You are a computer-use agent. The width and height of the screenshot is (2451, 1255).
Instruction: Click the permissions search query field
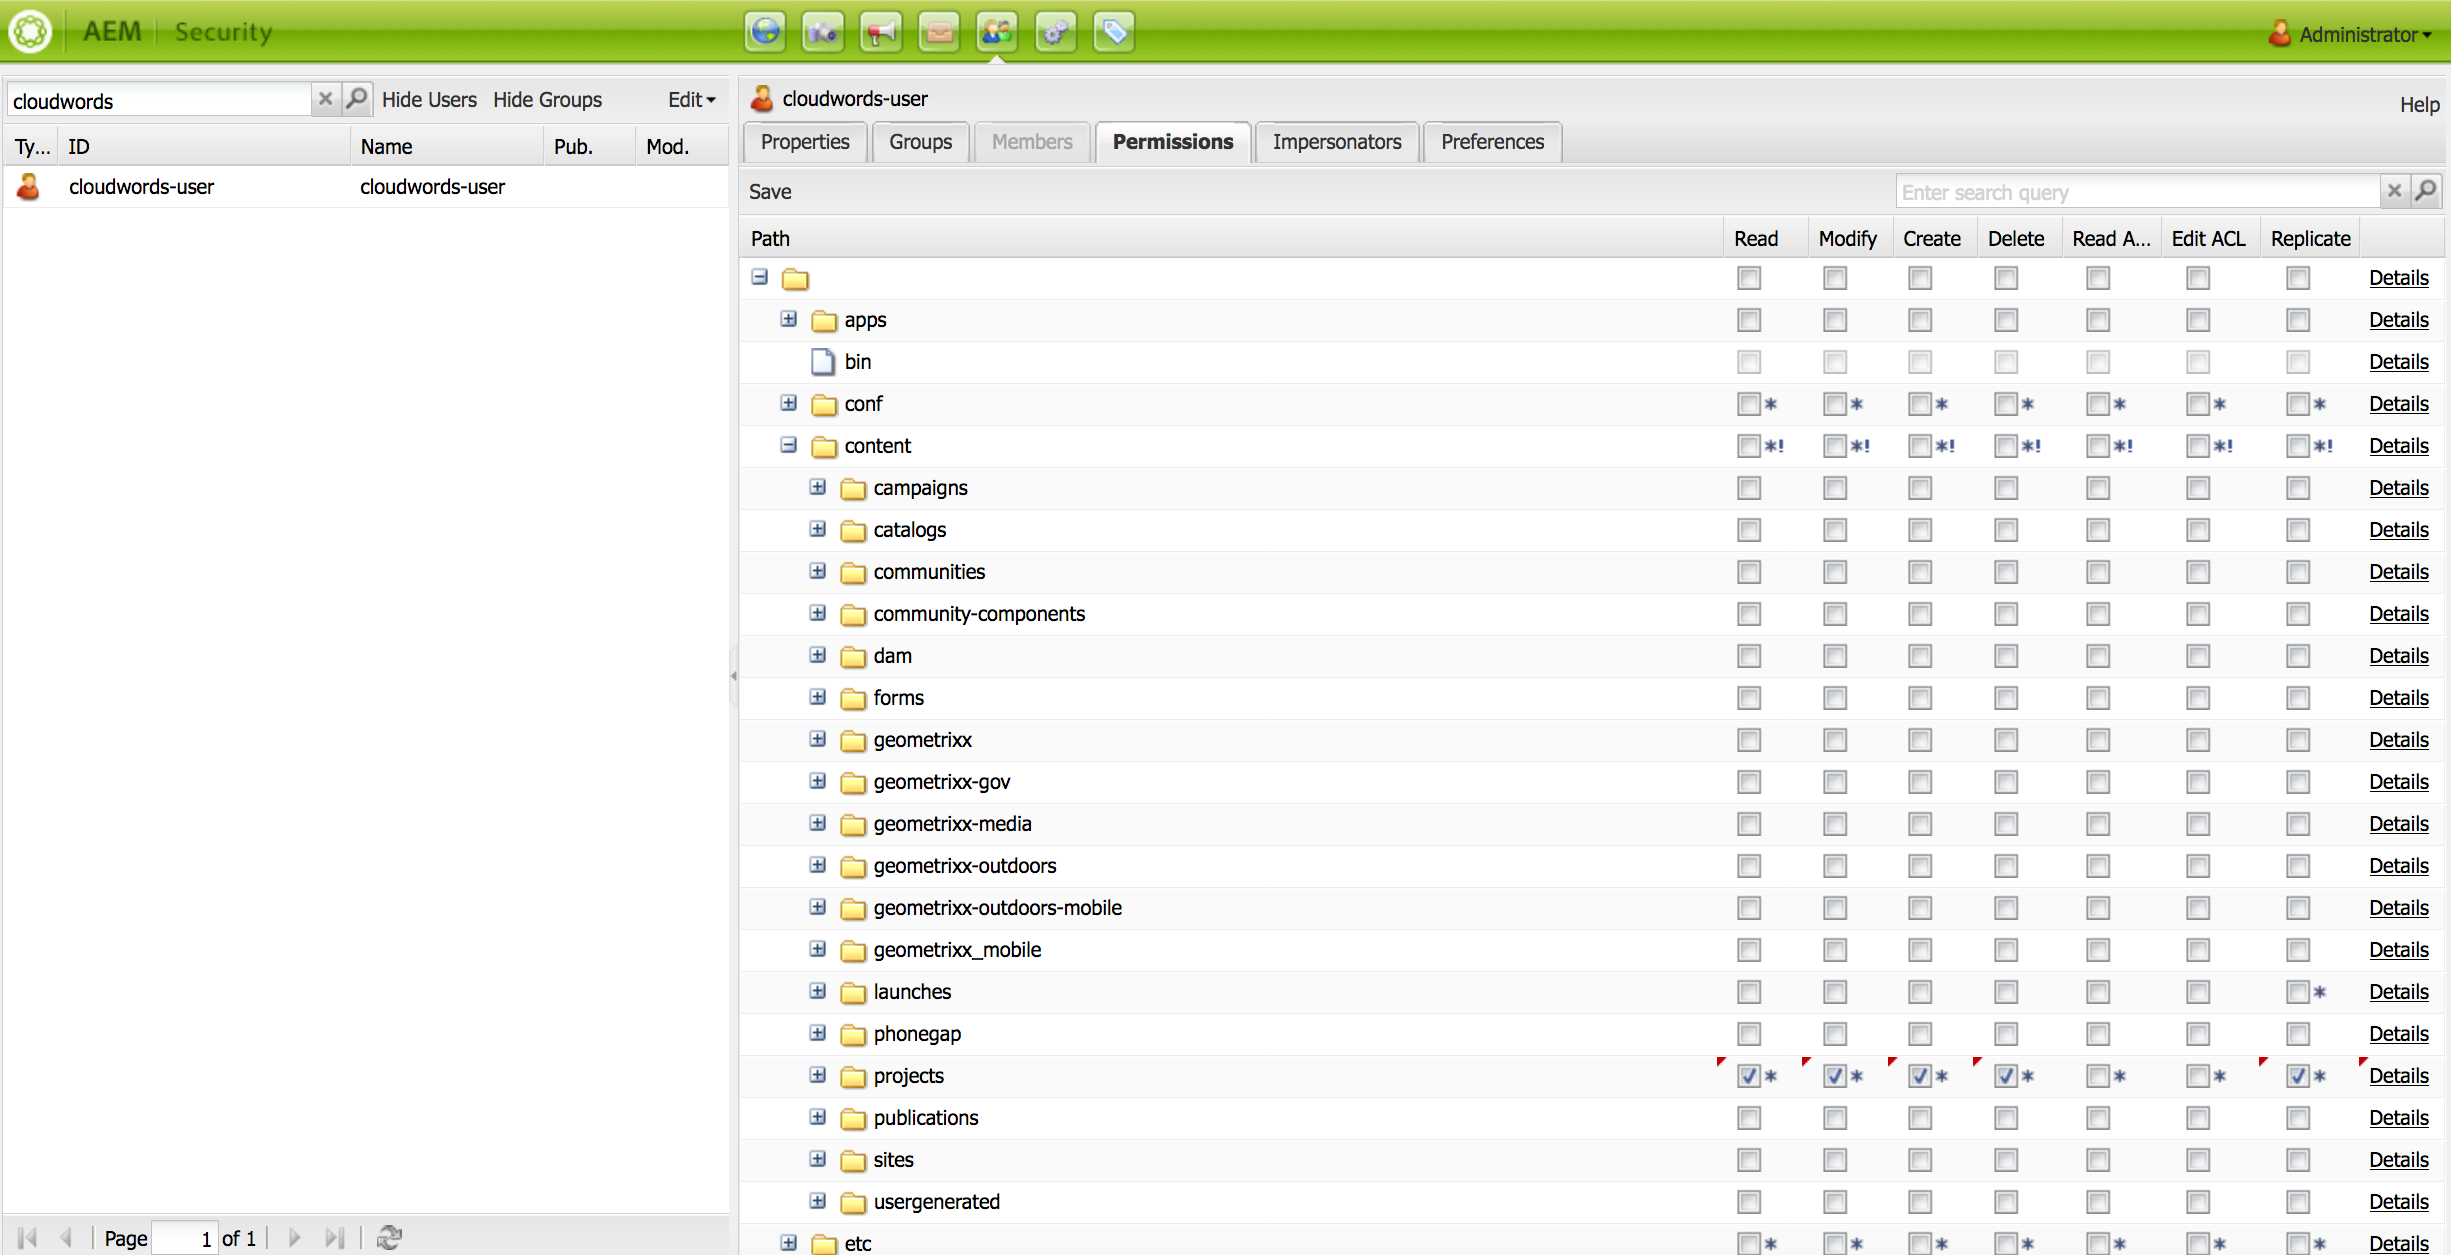(x=2137, y=192)
